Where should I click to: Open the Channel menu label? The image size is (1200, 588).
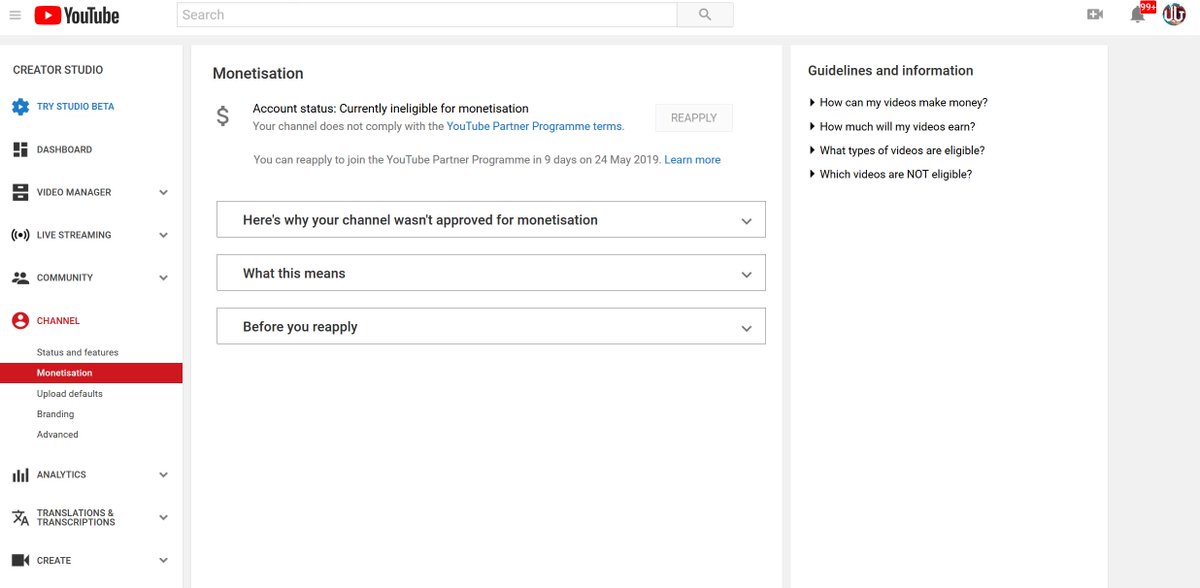pyautogui.click(x=58, y=321)
